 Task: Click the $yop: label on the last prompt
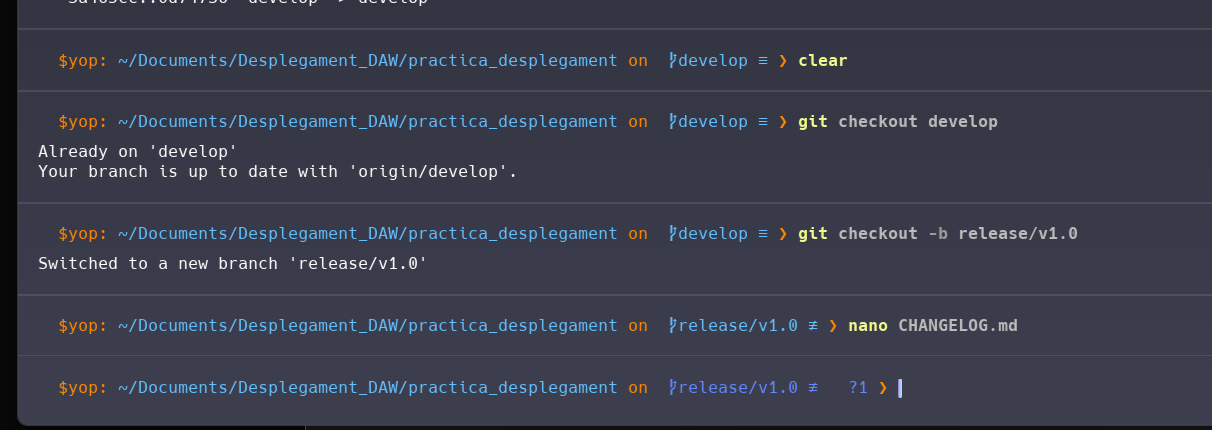tap(83, 387)
